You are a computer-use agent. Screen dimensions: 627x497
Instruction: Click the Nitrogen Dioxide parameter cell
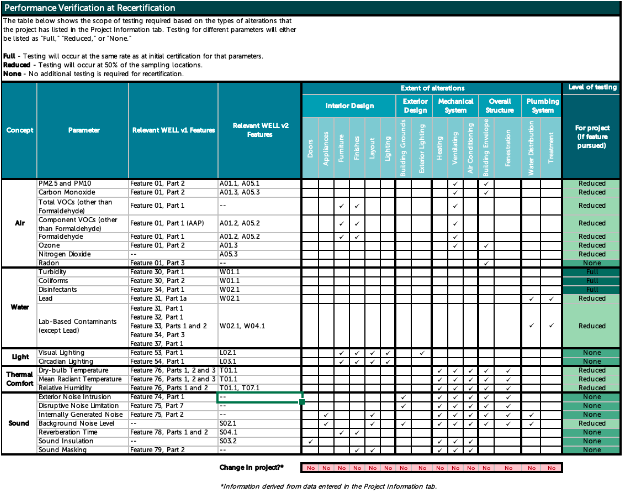pos(83,254)
